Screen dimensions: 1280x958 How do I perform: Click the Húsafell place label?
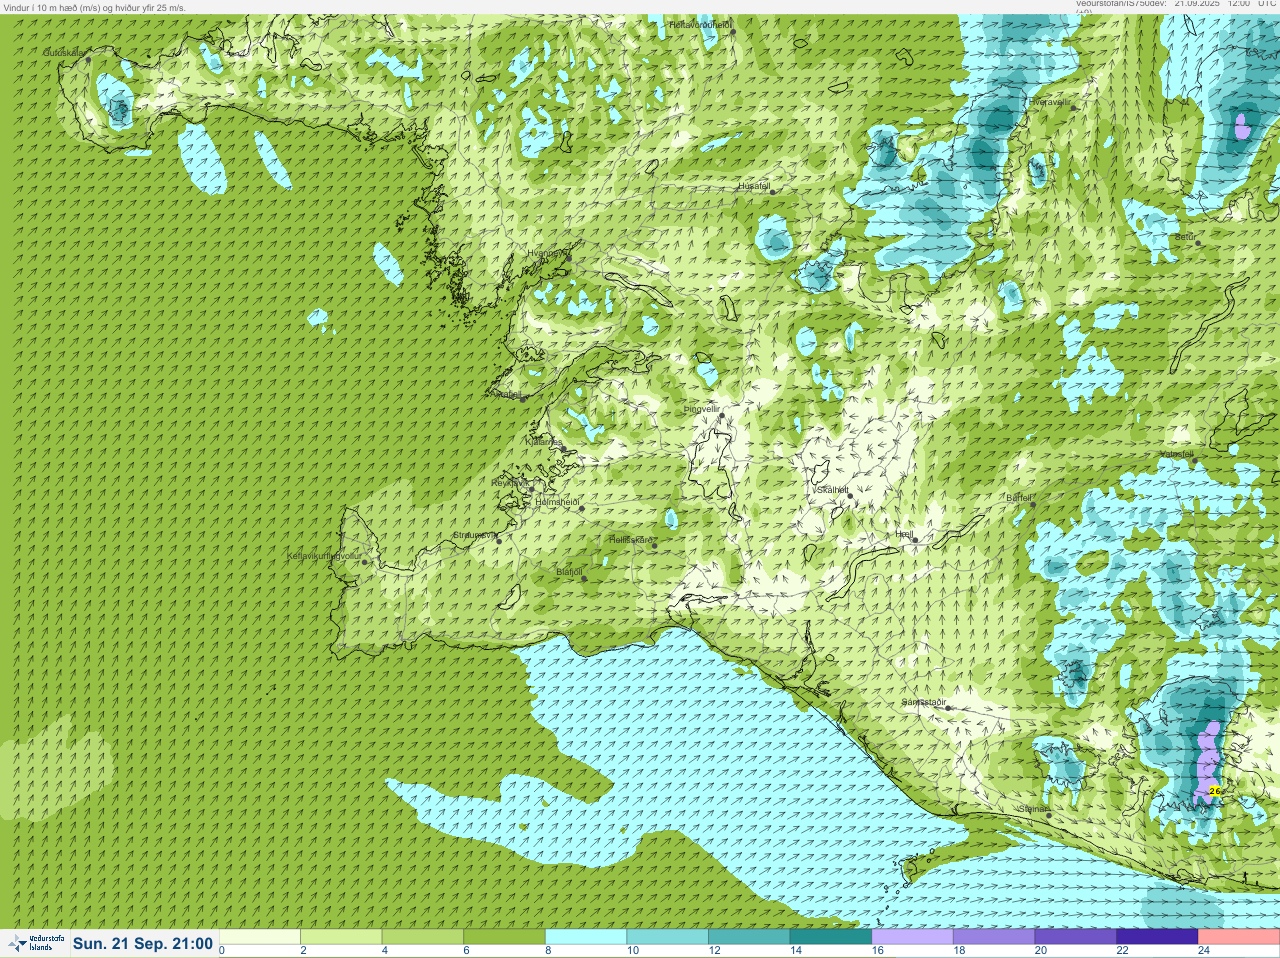click(x=755, y=186)
